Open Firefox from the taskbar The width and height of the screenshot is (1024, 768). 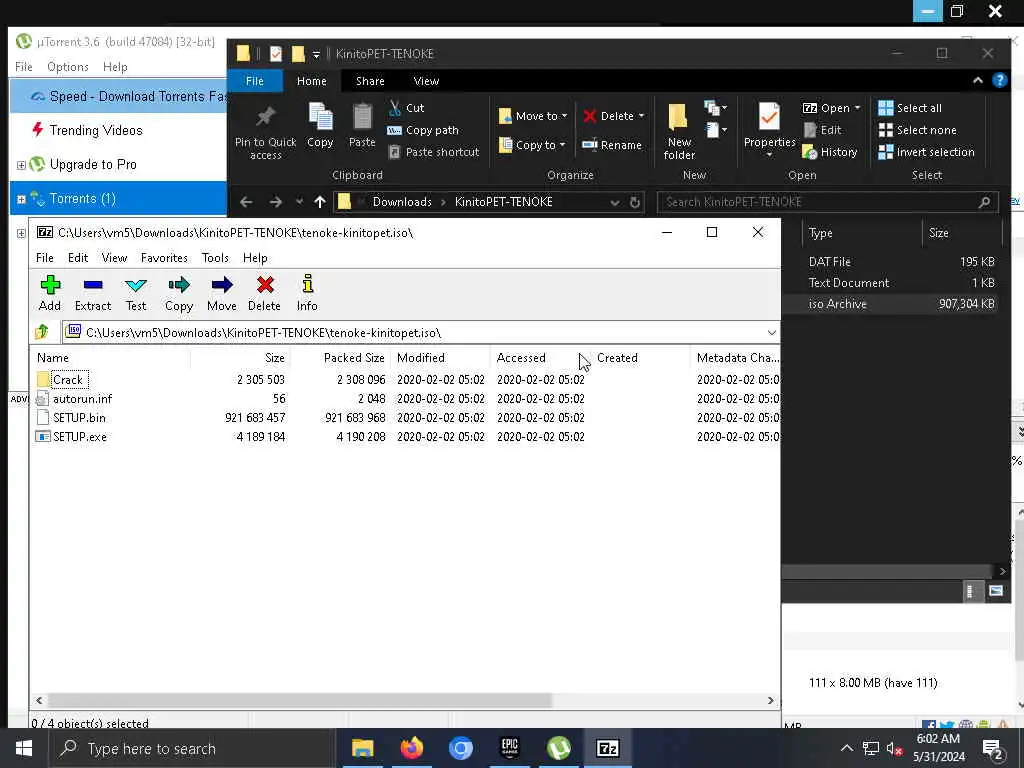(412, 748)
